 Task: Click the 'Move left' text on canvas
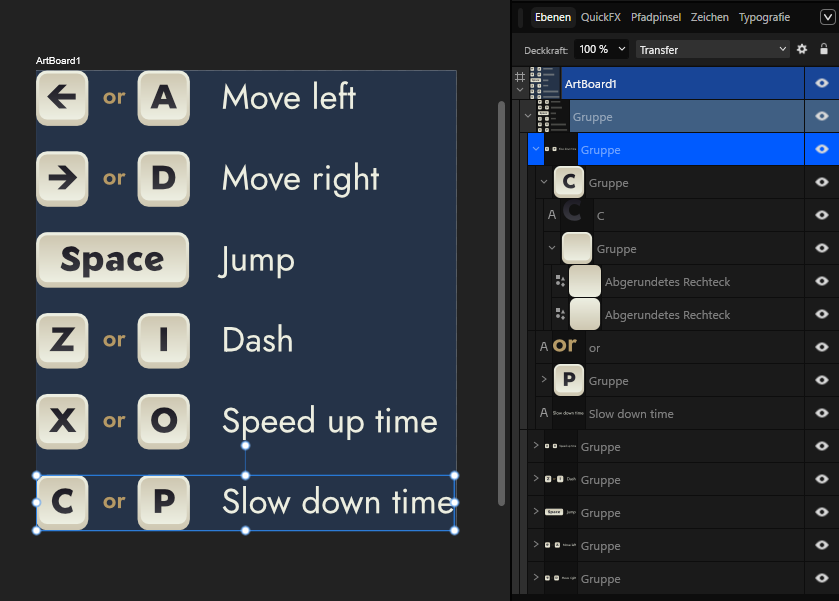pos(289,97)
